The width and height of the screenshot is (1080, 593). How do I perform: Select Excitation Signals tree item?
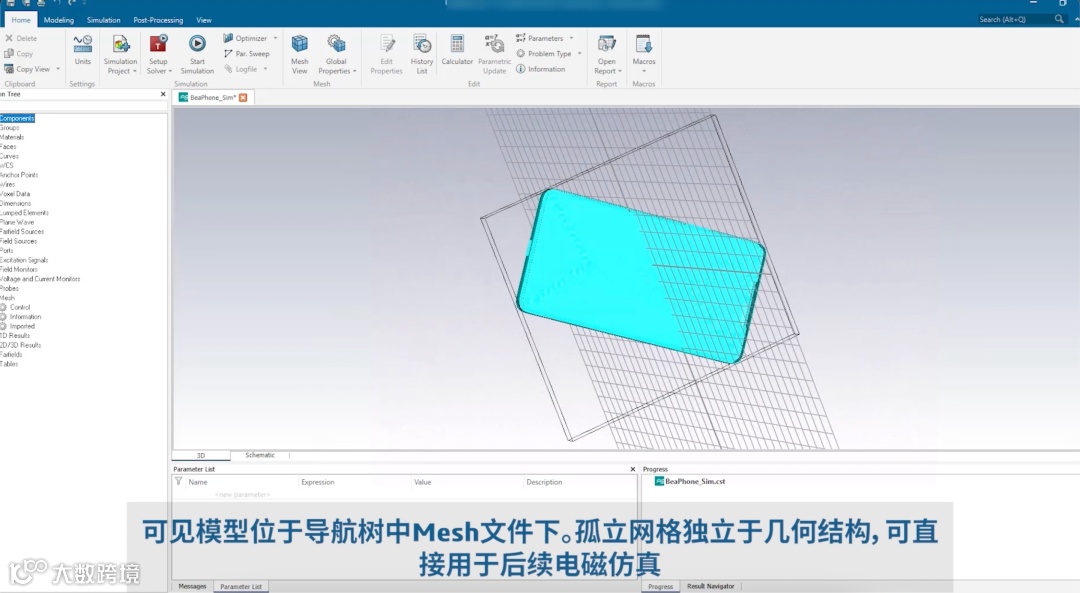(x=24, y=260)
